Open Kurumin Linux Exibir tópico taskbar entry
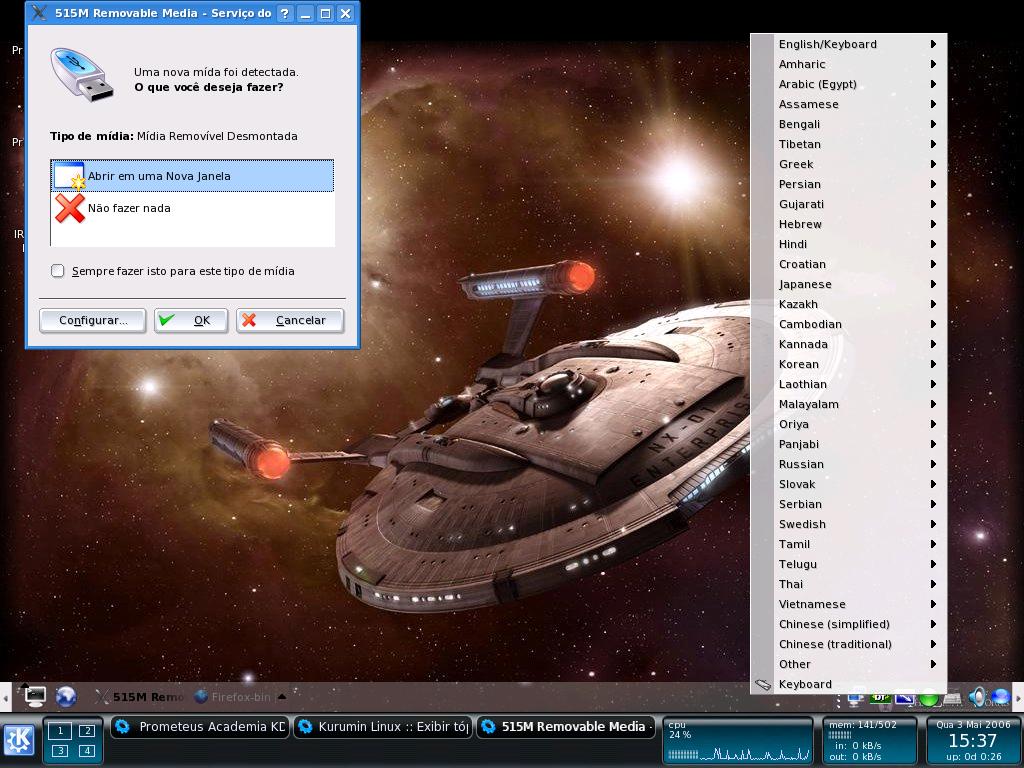 tap(382, 727)
